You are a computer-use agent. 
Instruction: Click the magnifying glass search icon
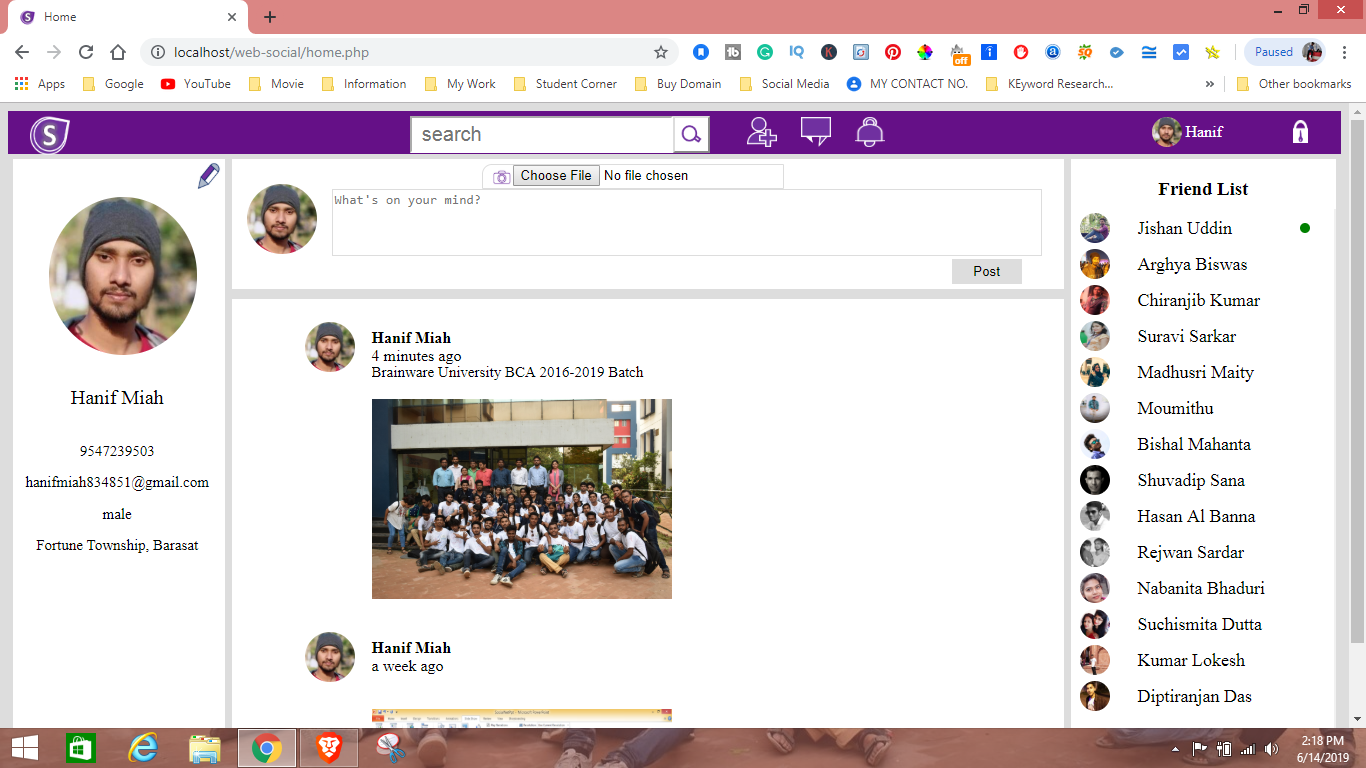coord(691,134)
